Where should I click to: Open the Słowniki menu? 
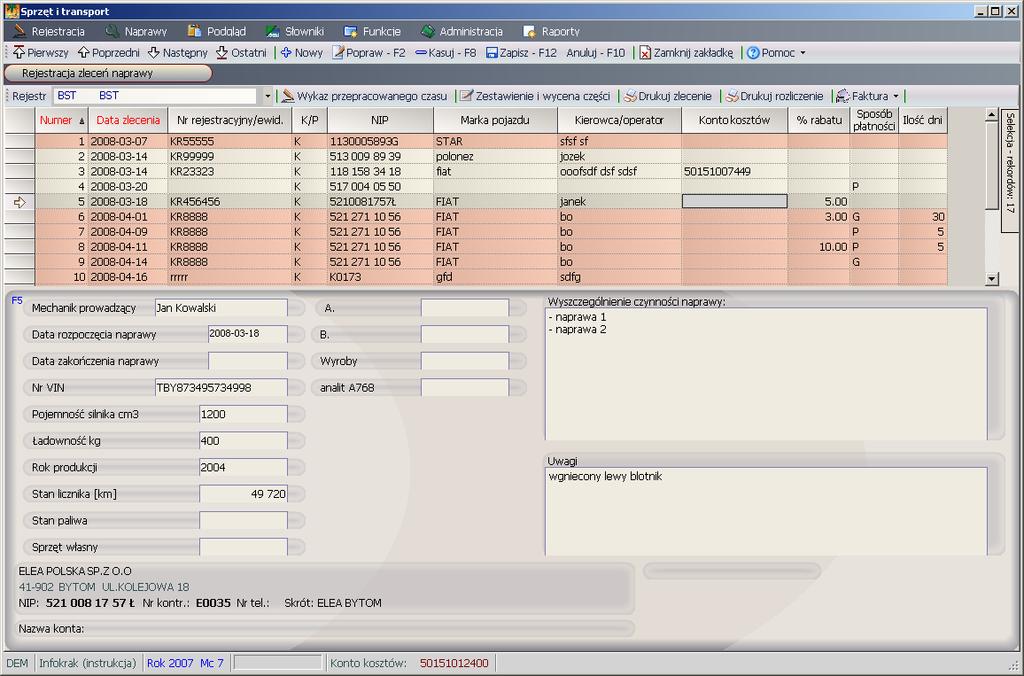[295, 31]
